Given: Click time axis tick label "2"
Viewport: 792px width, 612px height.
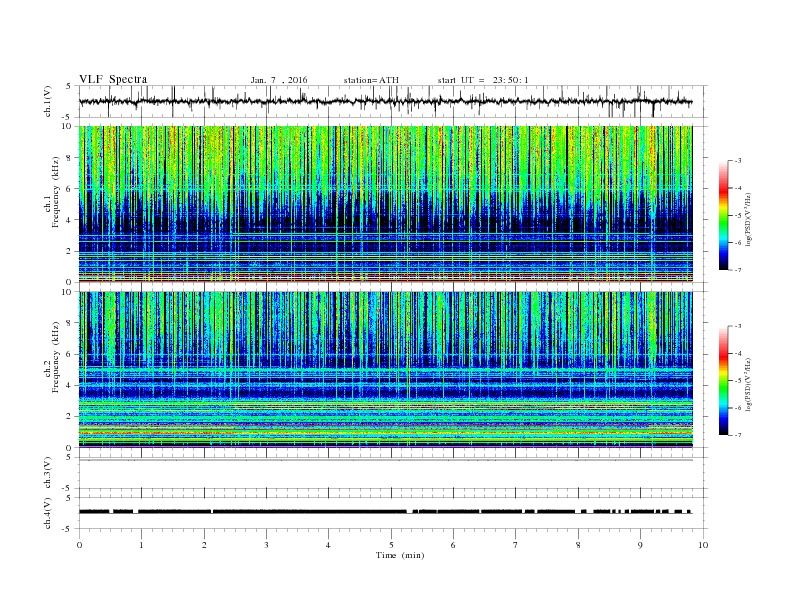Looking at the screenshot, I should click(204, 545).
